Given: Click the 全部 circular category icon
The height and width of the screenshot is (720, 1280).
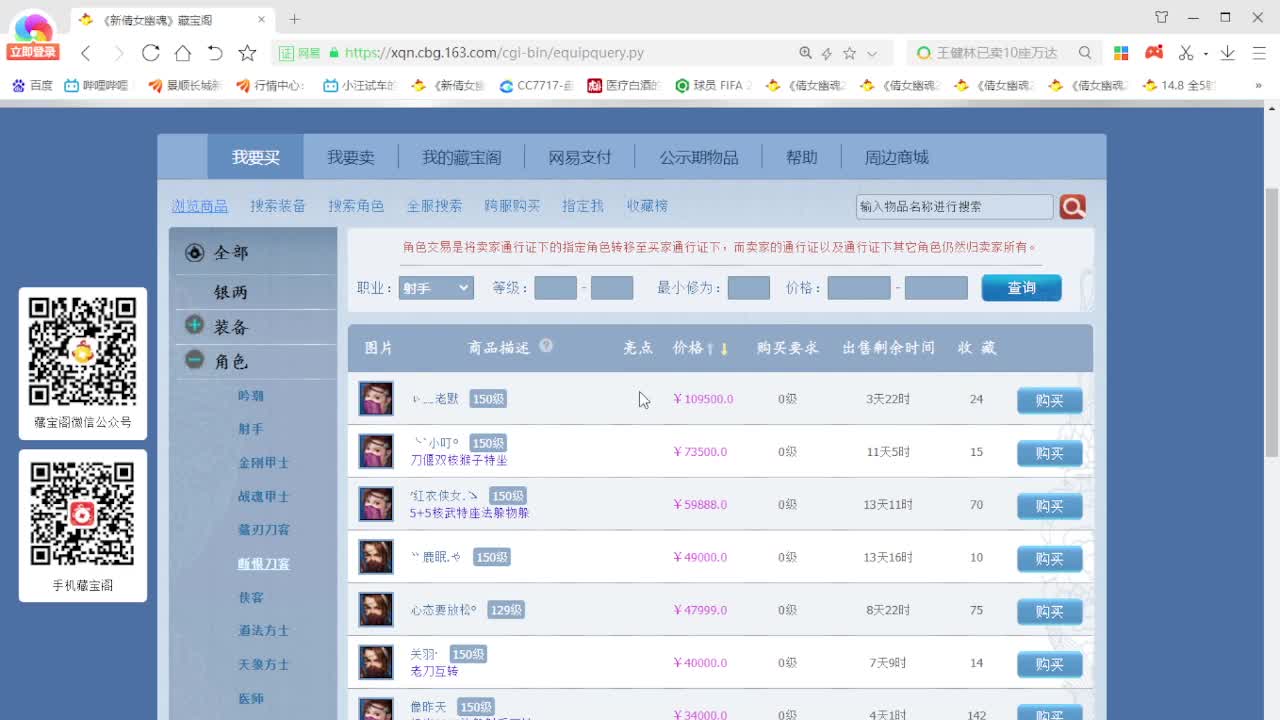Looking at the screenshot, I should [x=194, y=252].
